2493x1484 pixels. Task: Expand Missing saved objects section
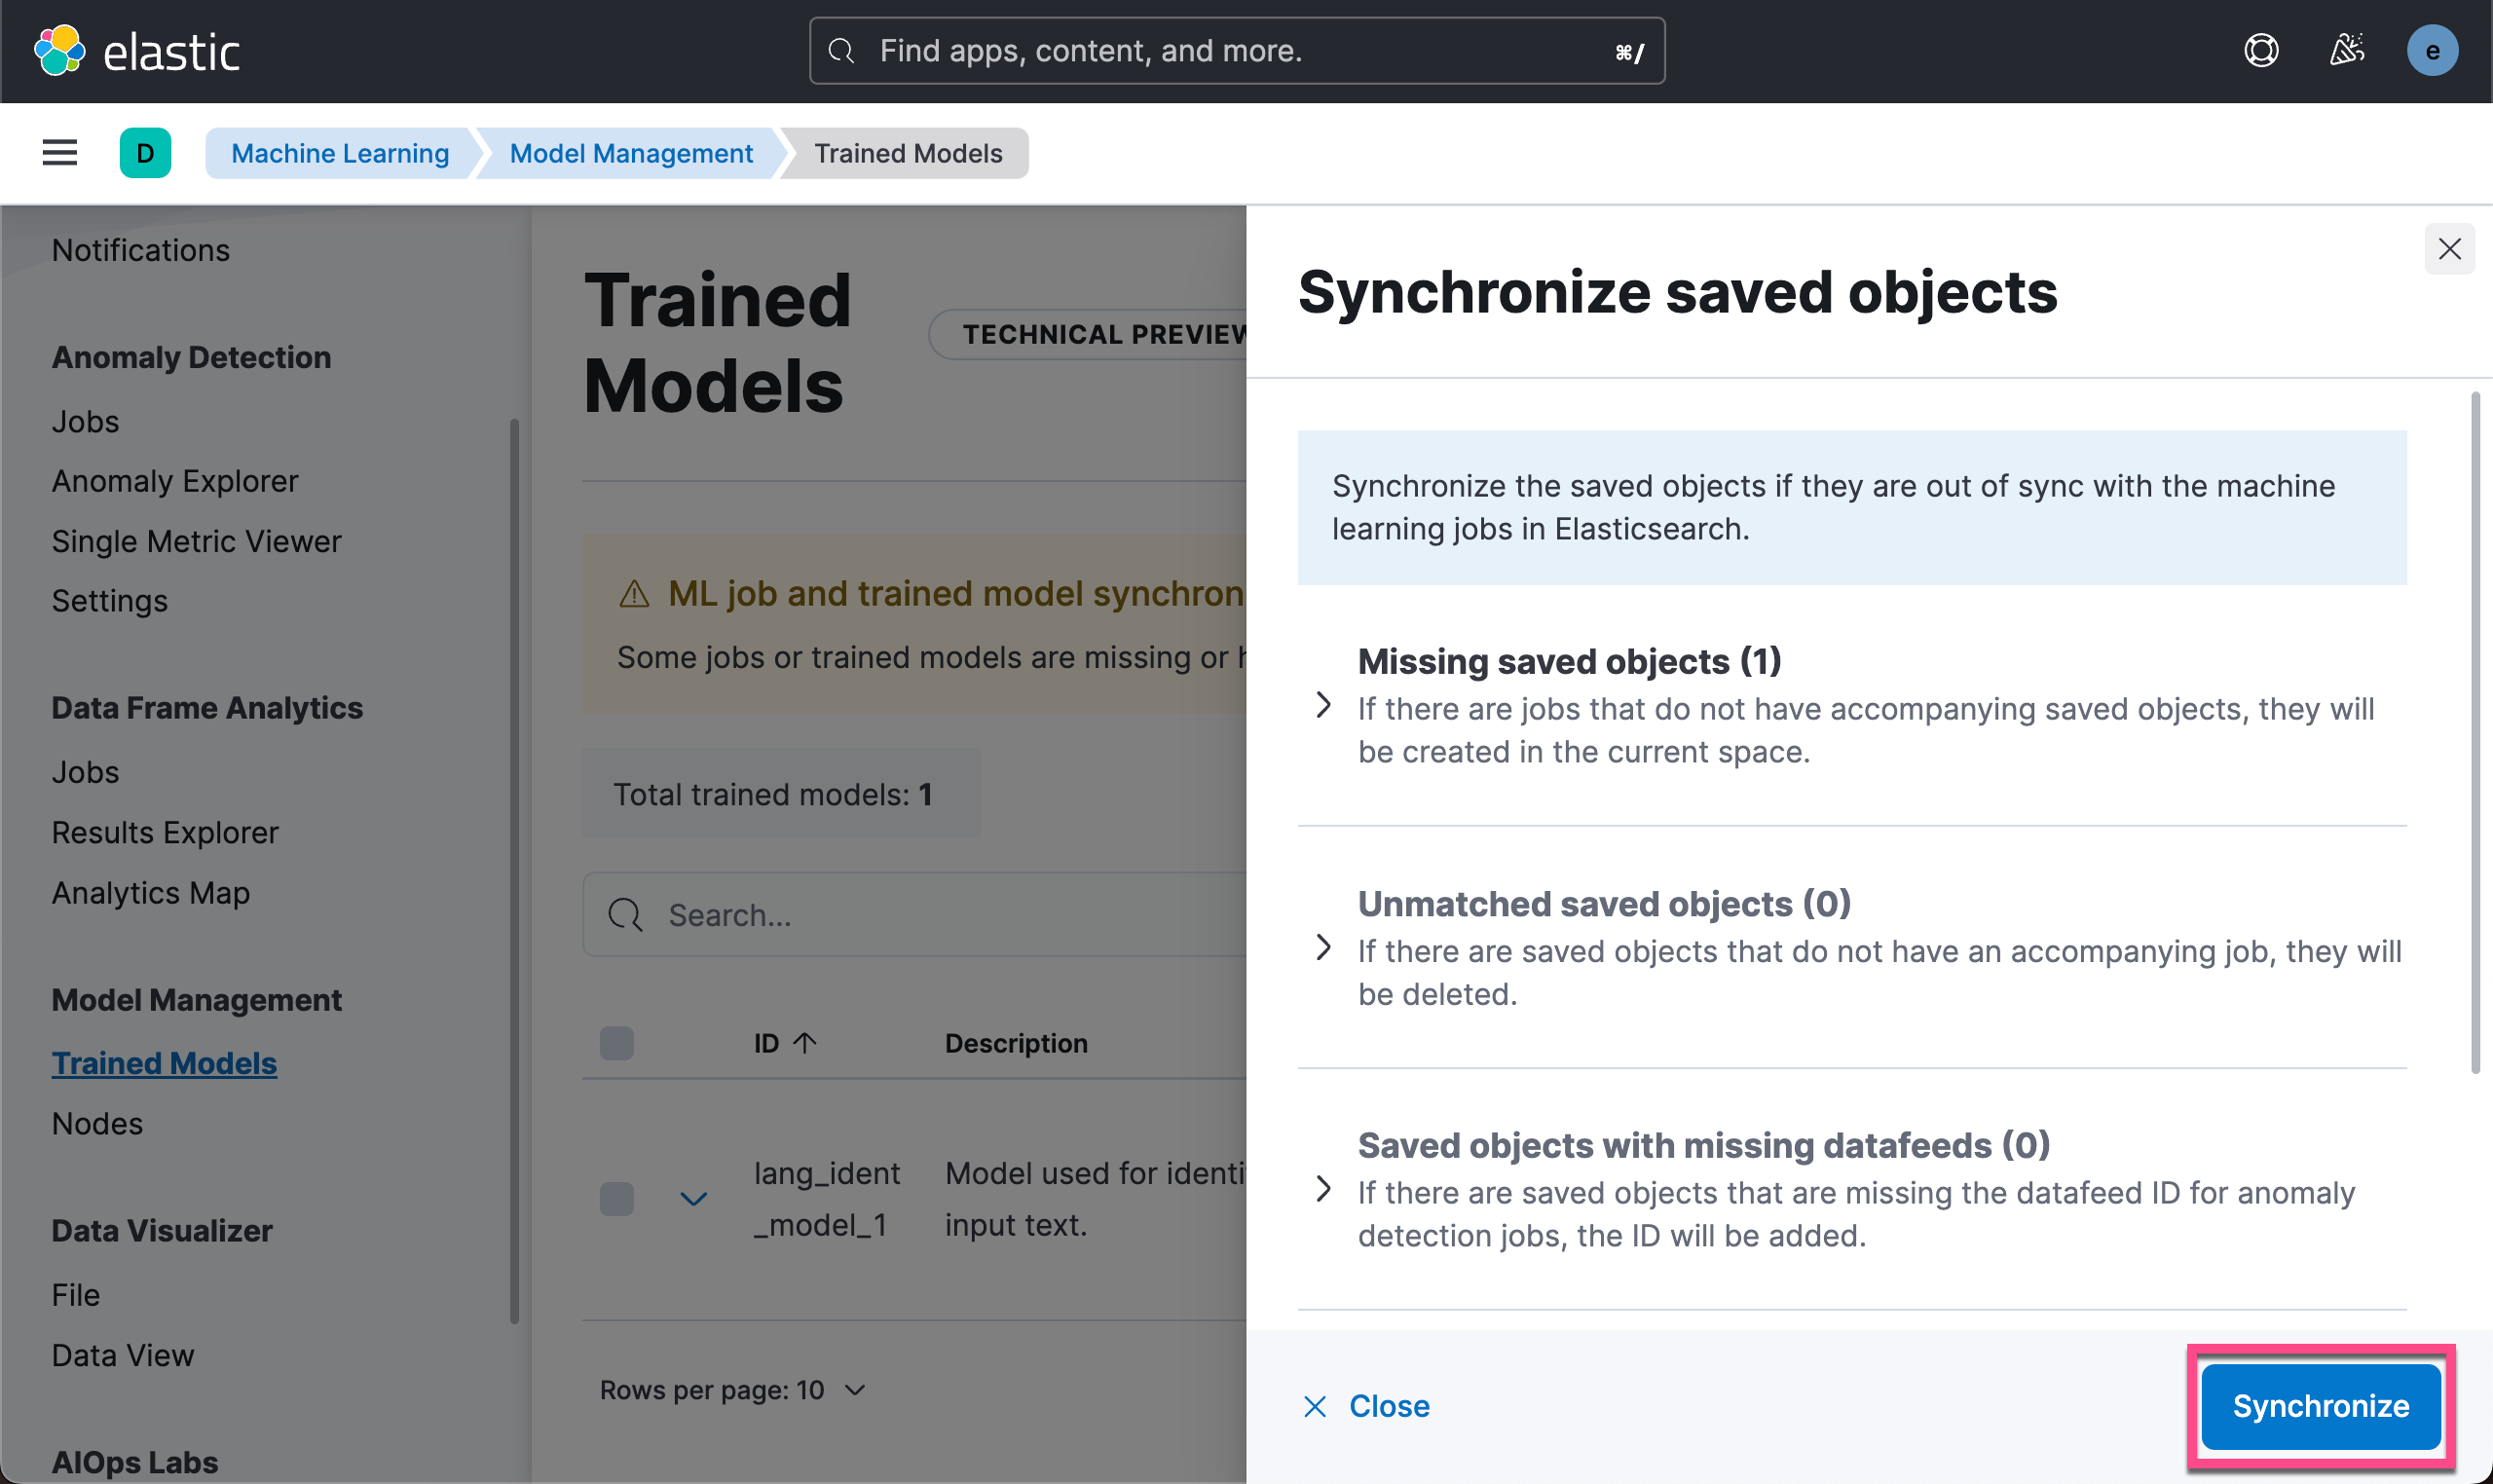[x=1324, y=705]
